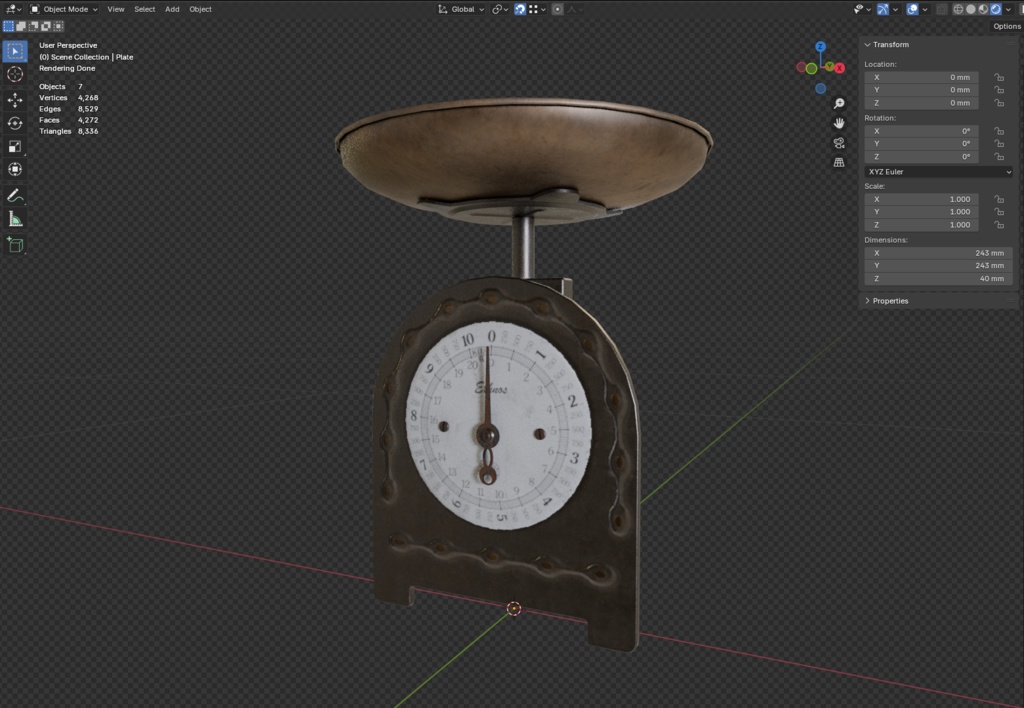Toggle lock on Rotation Y
Viewport: 1024px width, 708px height.
coord(999,144)
